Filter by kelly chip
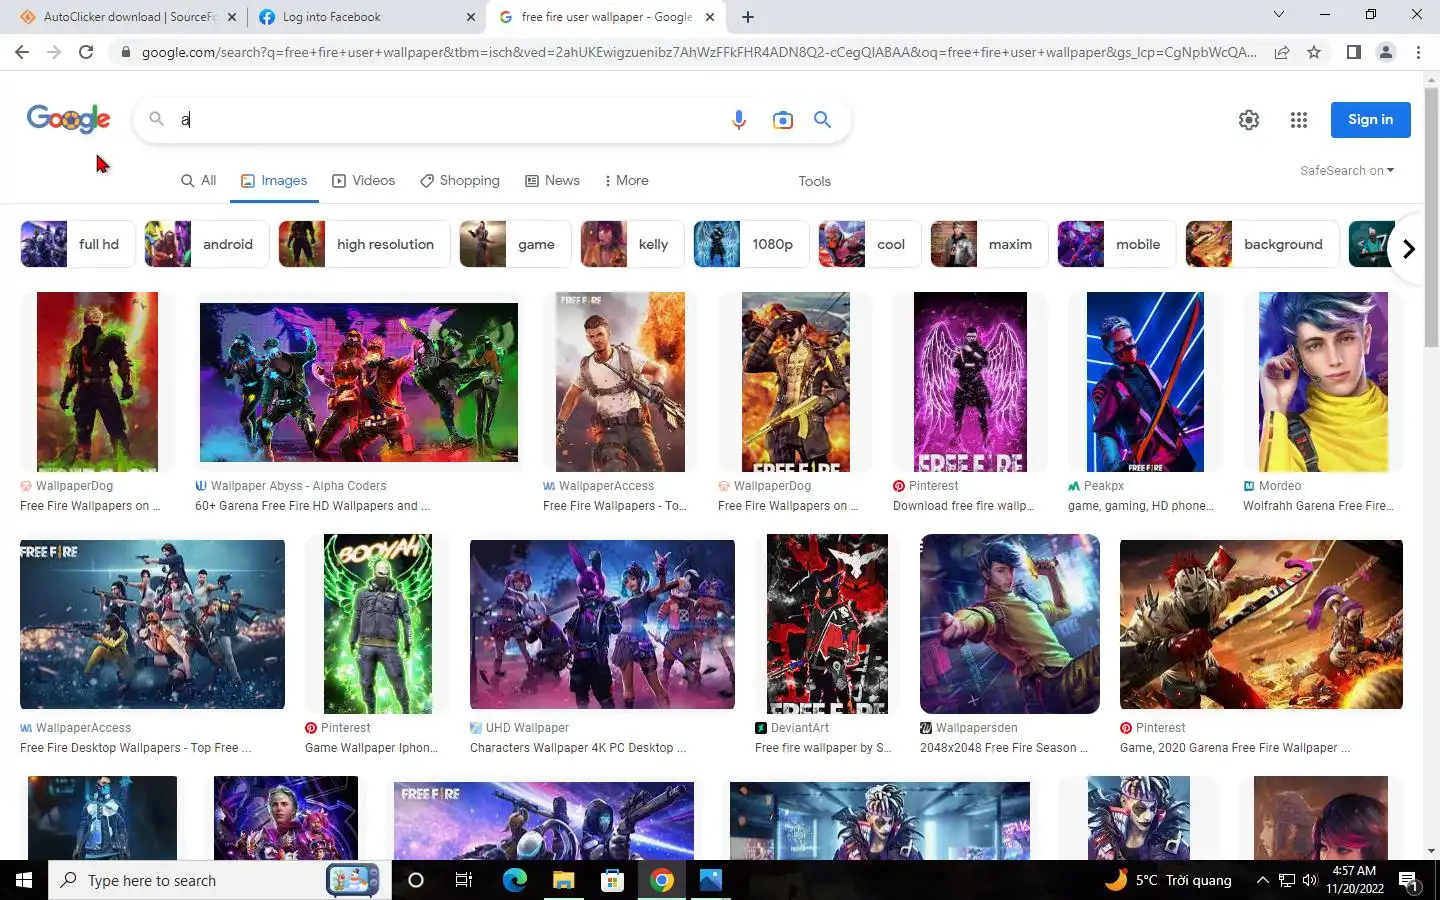 point(632,244)
